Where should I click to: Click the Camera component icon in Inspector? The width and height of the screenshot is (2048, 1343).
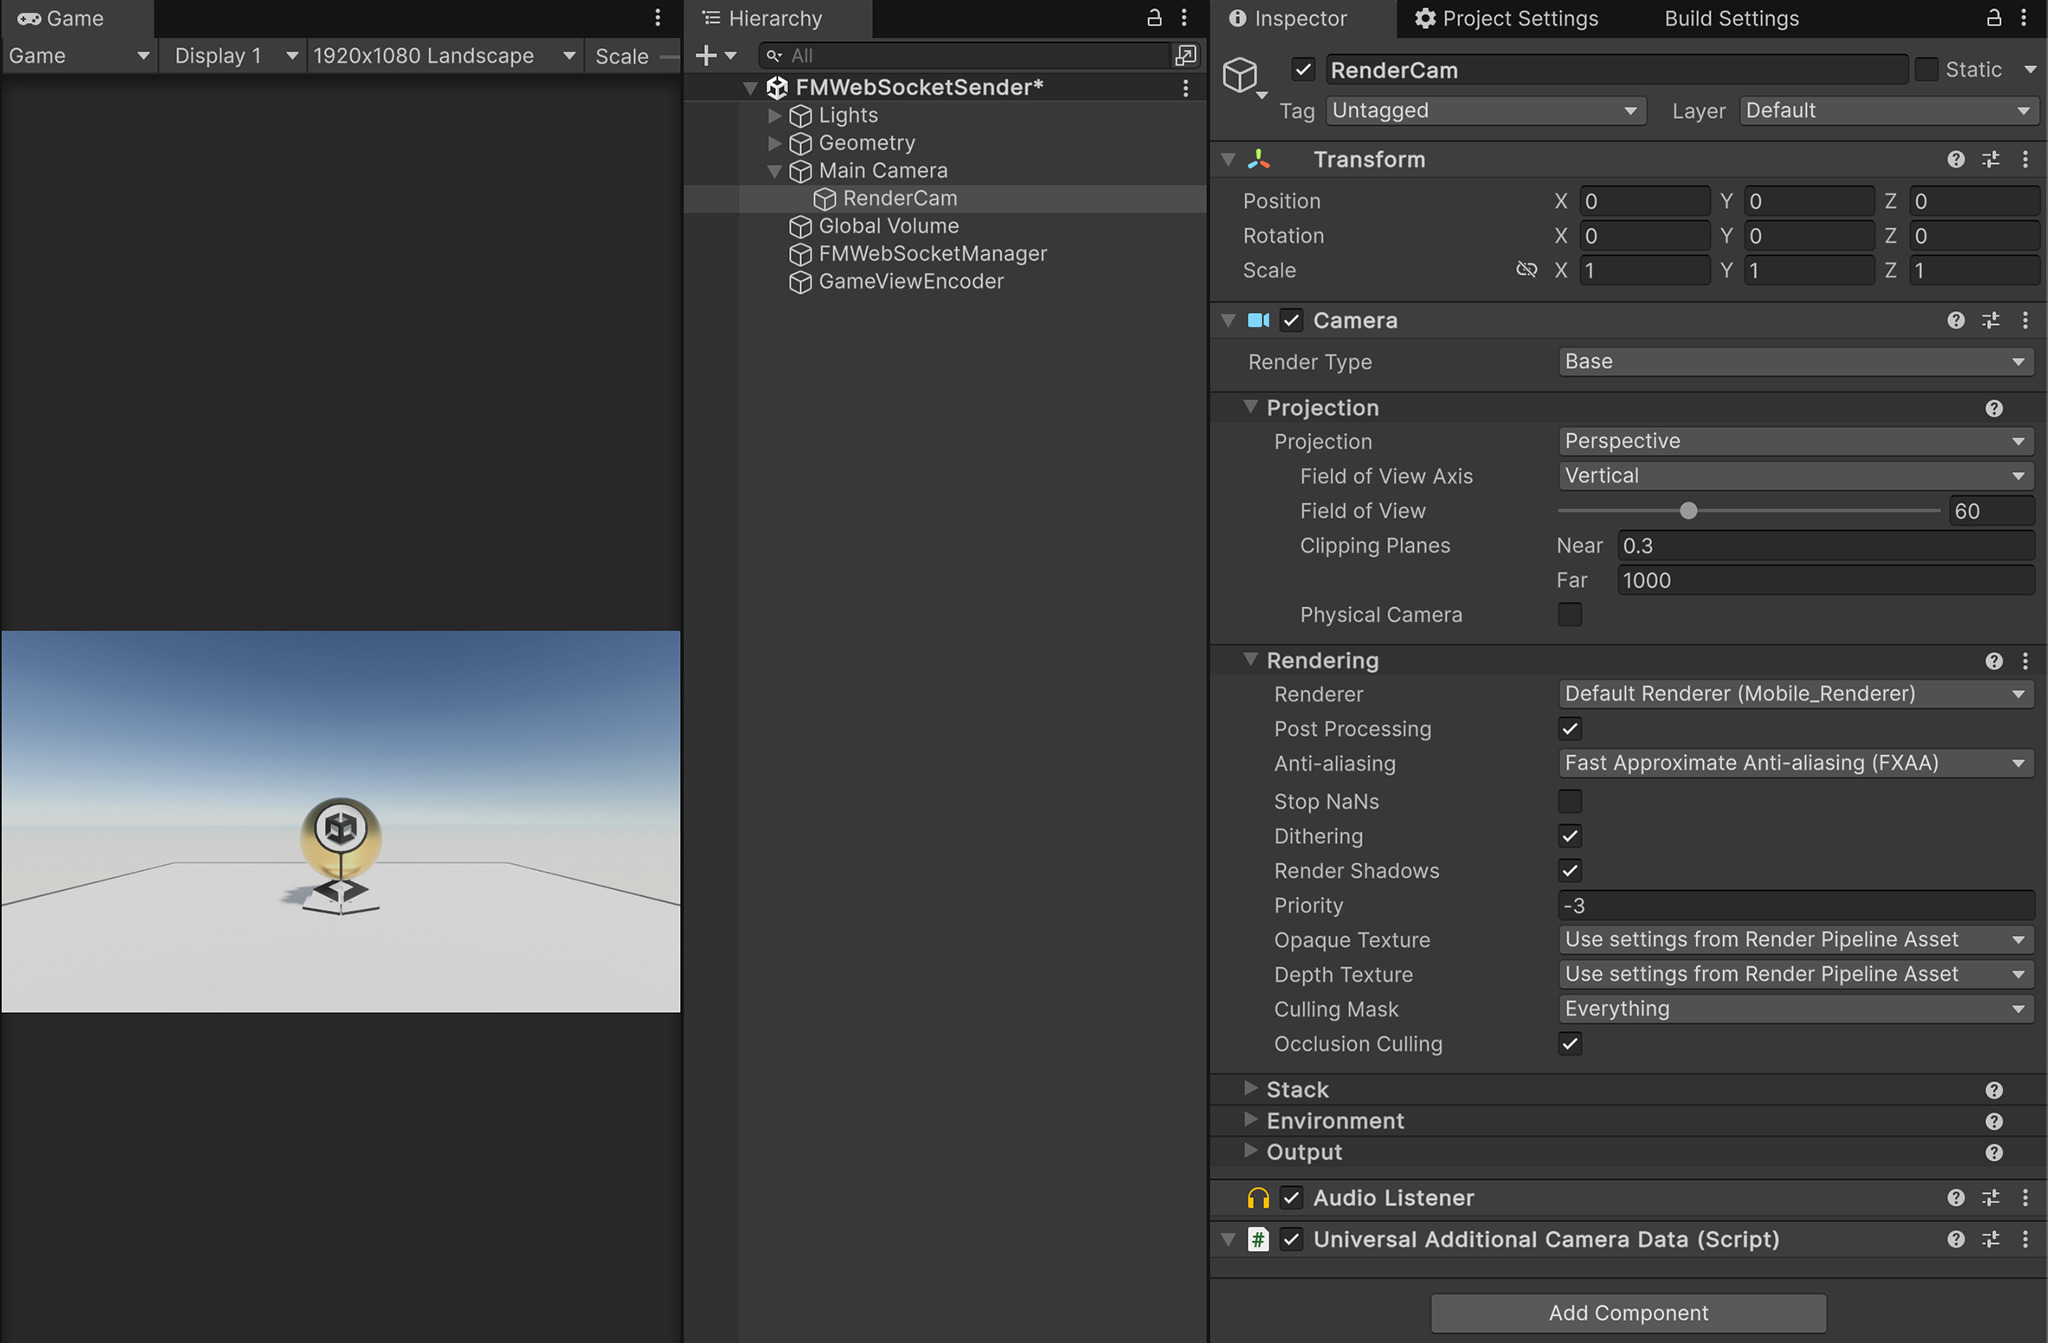(1258, 320)
